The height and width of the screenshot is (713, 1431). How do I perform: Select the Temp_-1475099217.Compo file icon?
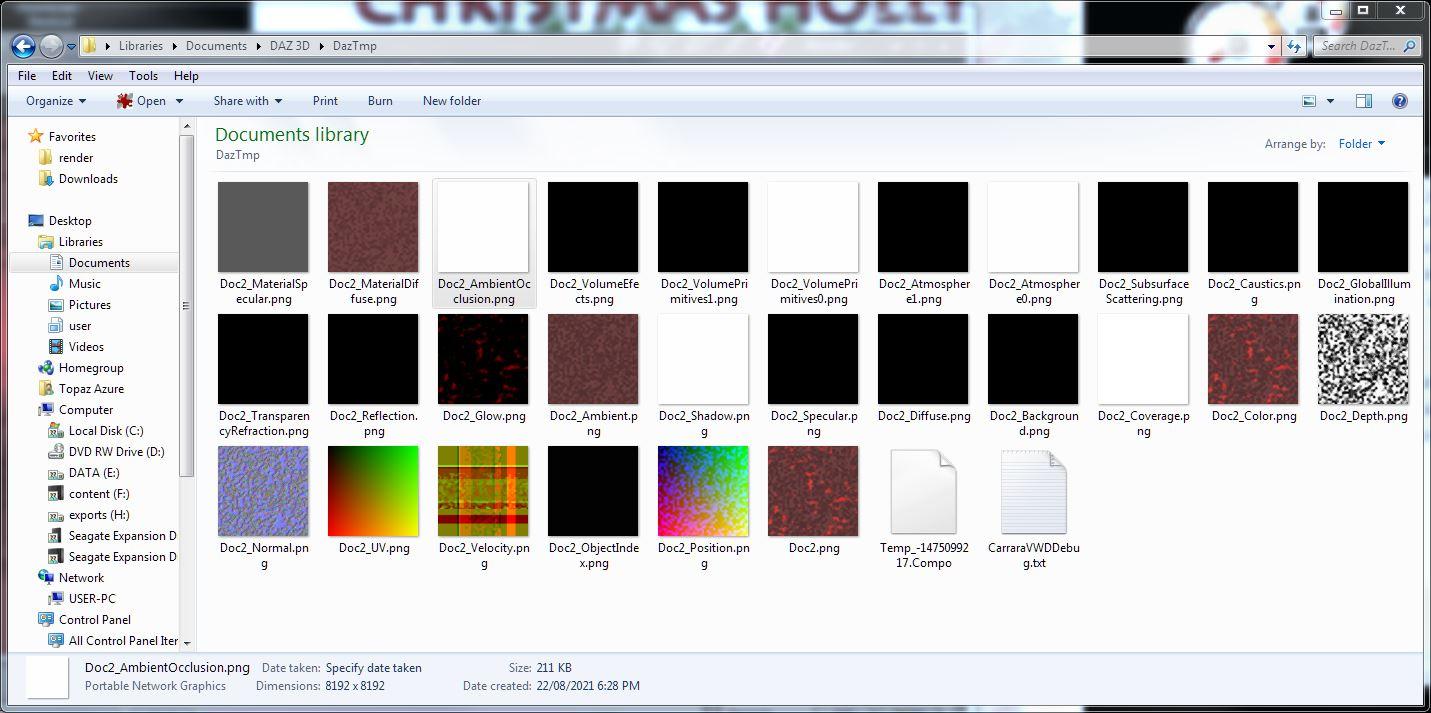923,491
